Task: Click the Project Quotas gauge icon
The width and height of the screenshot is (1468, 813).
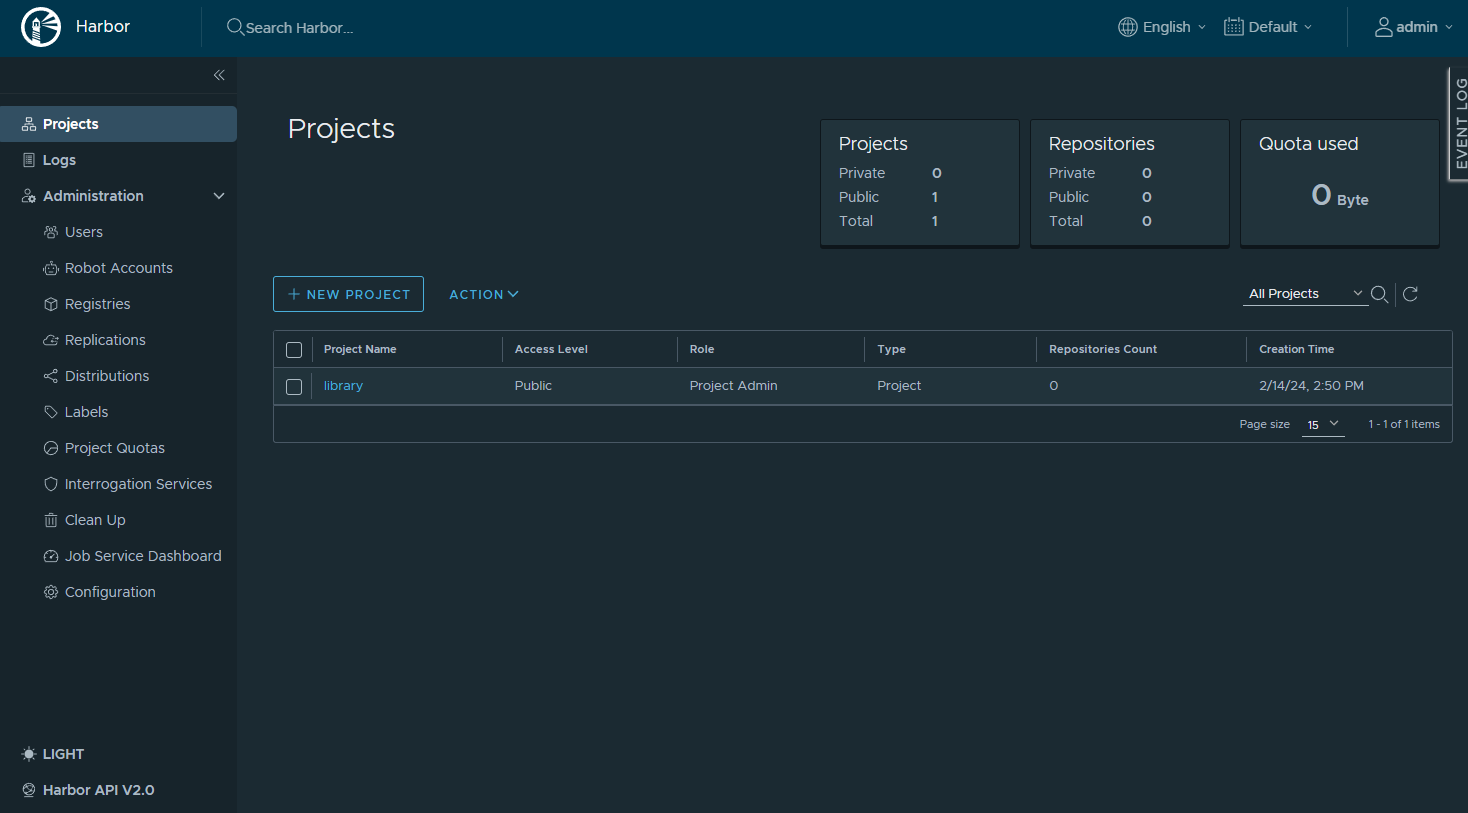Action: click(51, 448)
